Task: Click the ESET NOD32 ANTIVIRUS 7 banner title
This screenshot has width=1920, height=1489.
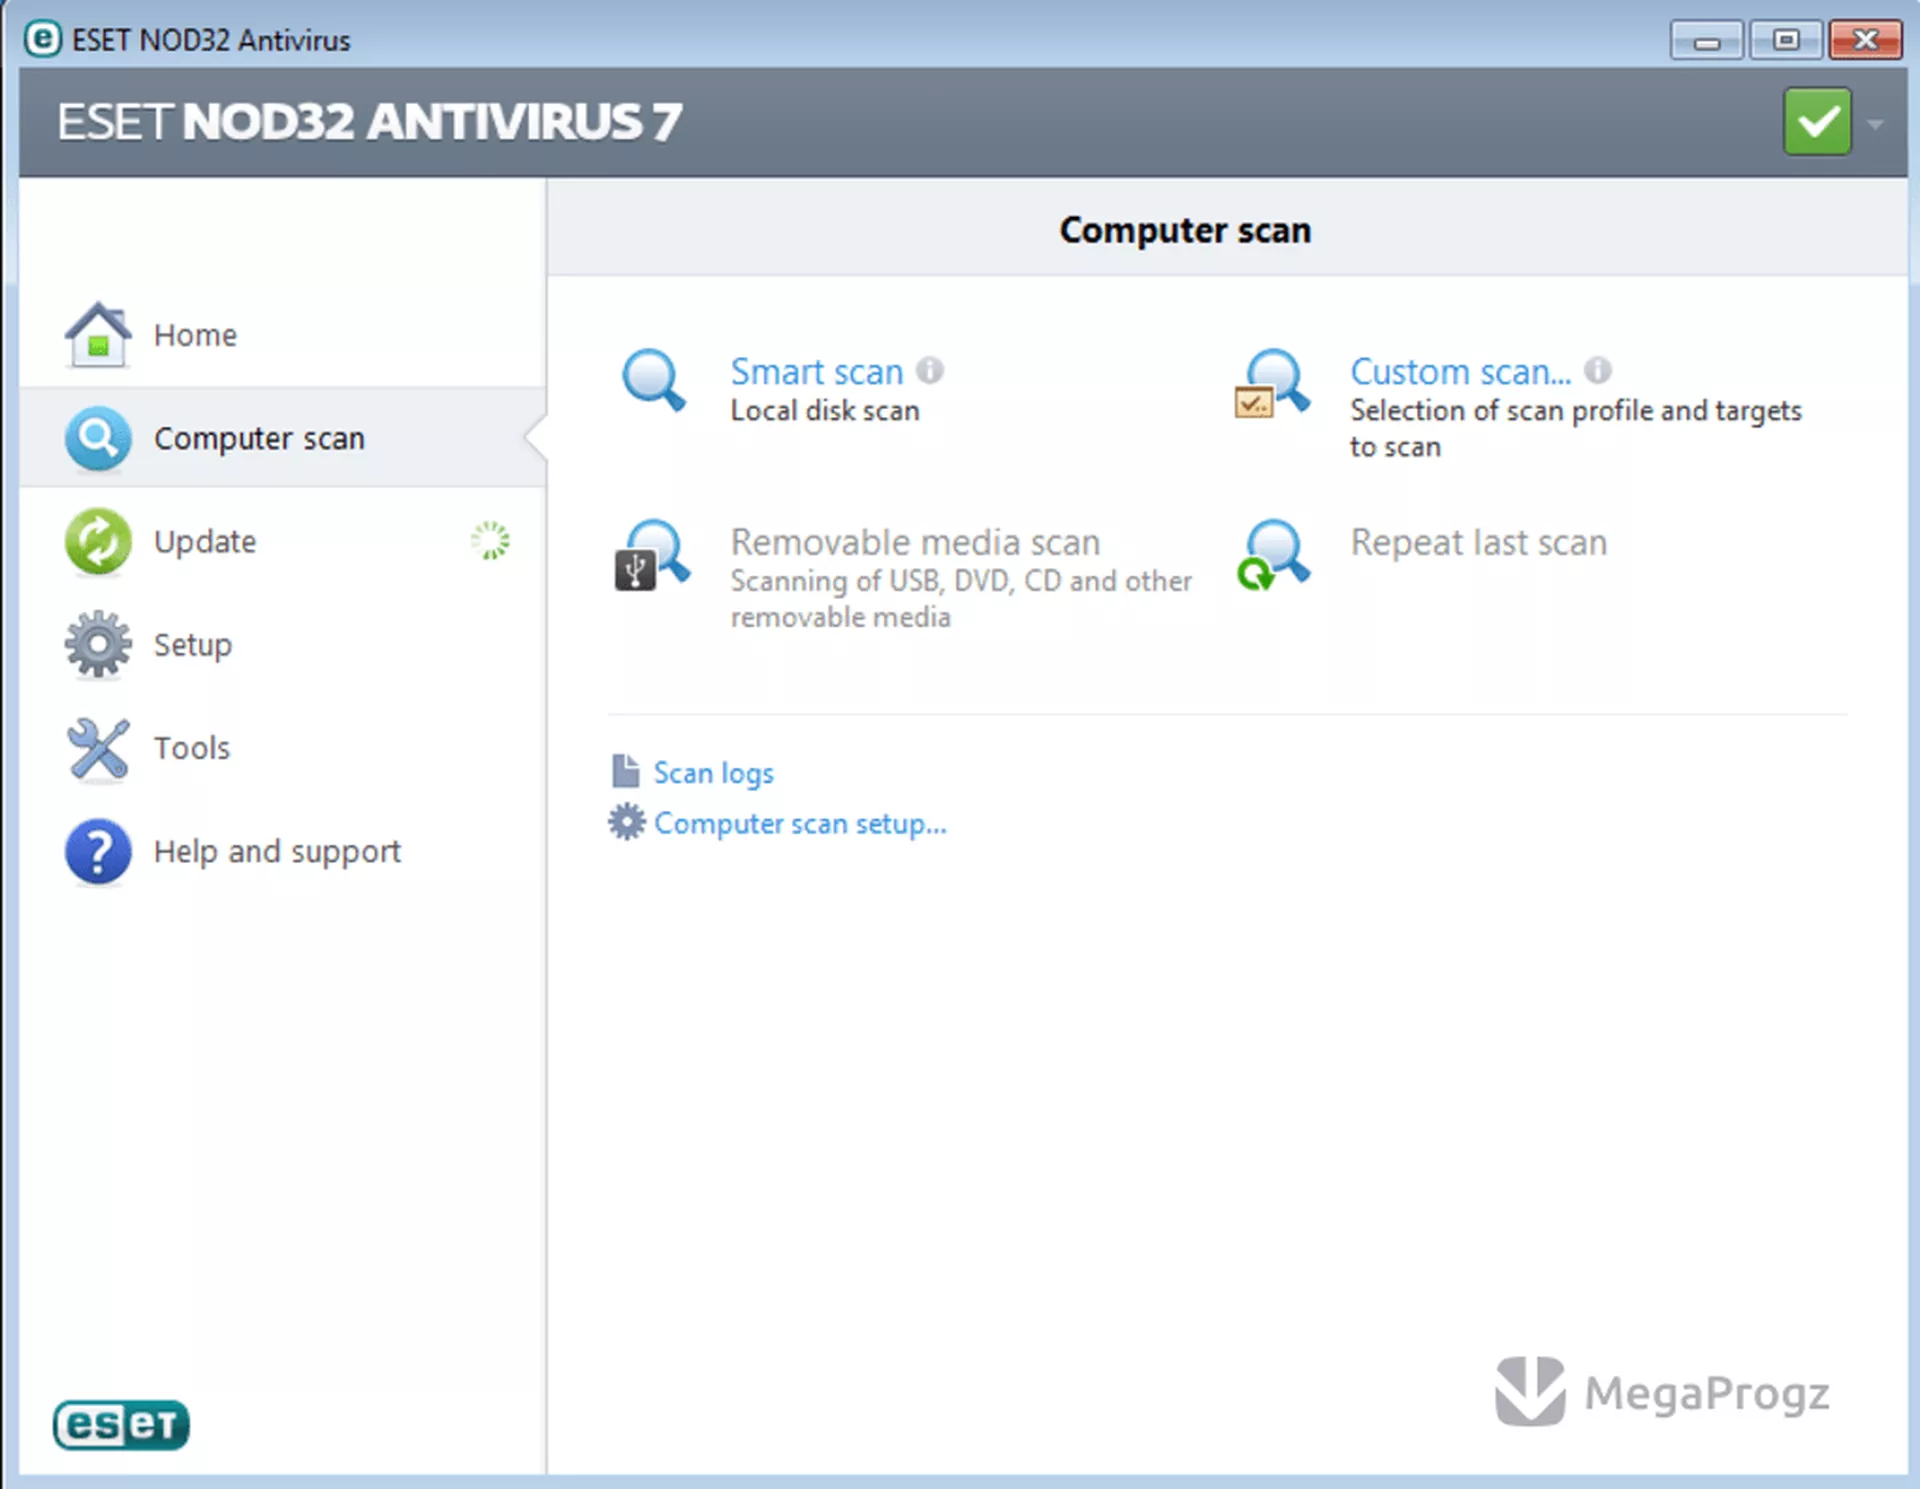Action: tap(369, 122)
